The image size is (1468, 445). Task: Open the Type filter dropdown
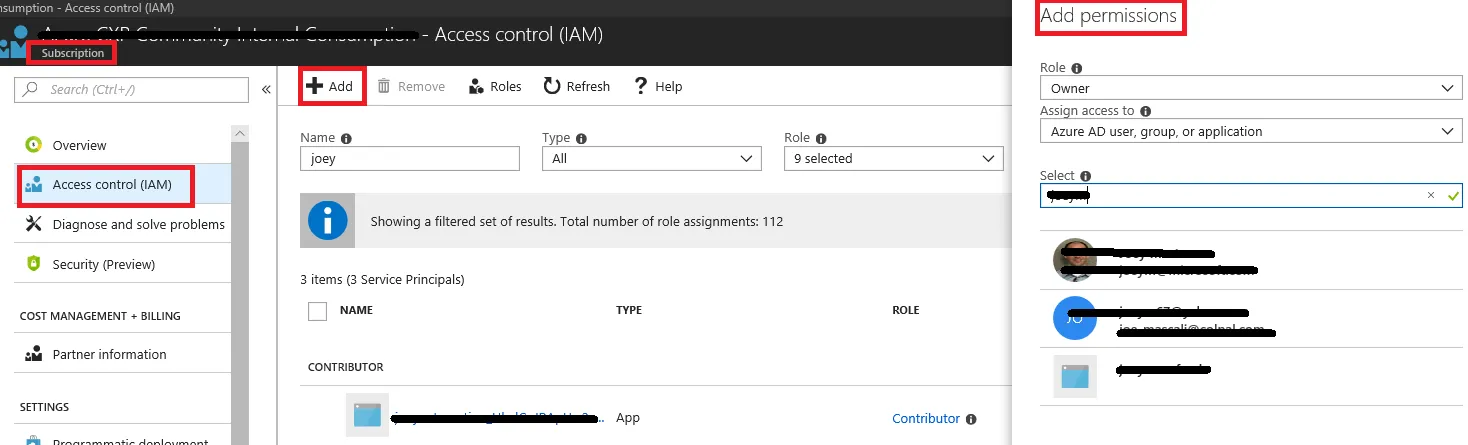click(x=651, y=158)
